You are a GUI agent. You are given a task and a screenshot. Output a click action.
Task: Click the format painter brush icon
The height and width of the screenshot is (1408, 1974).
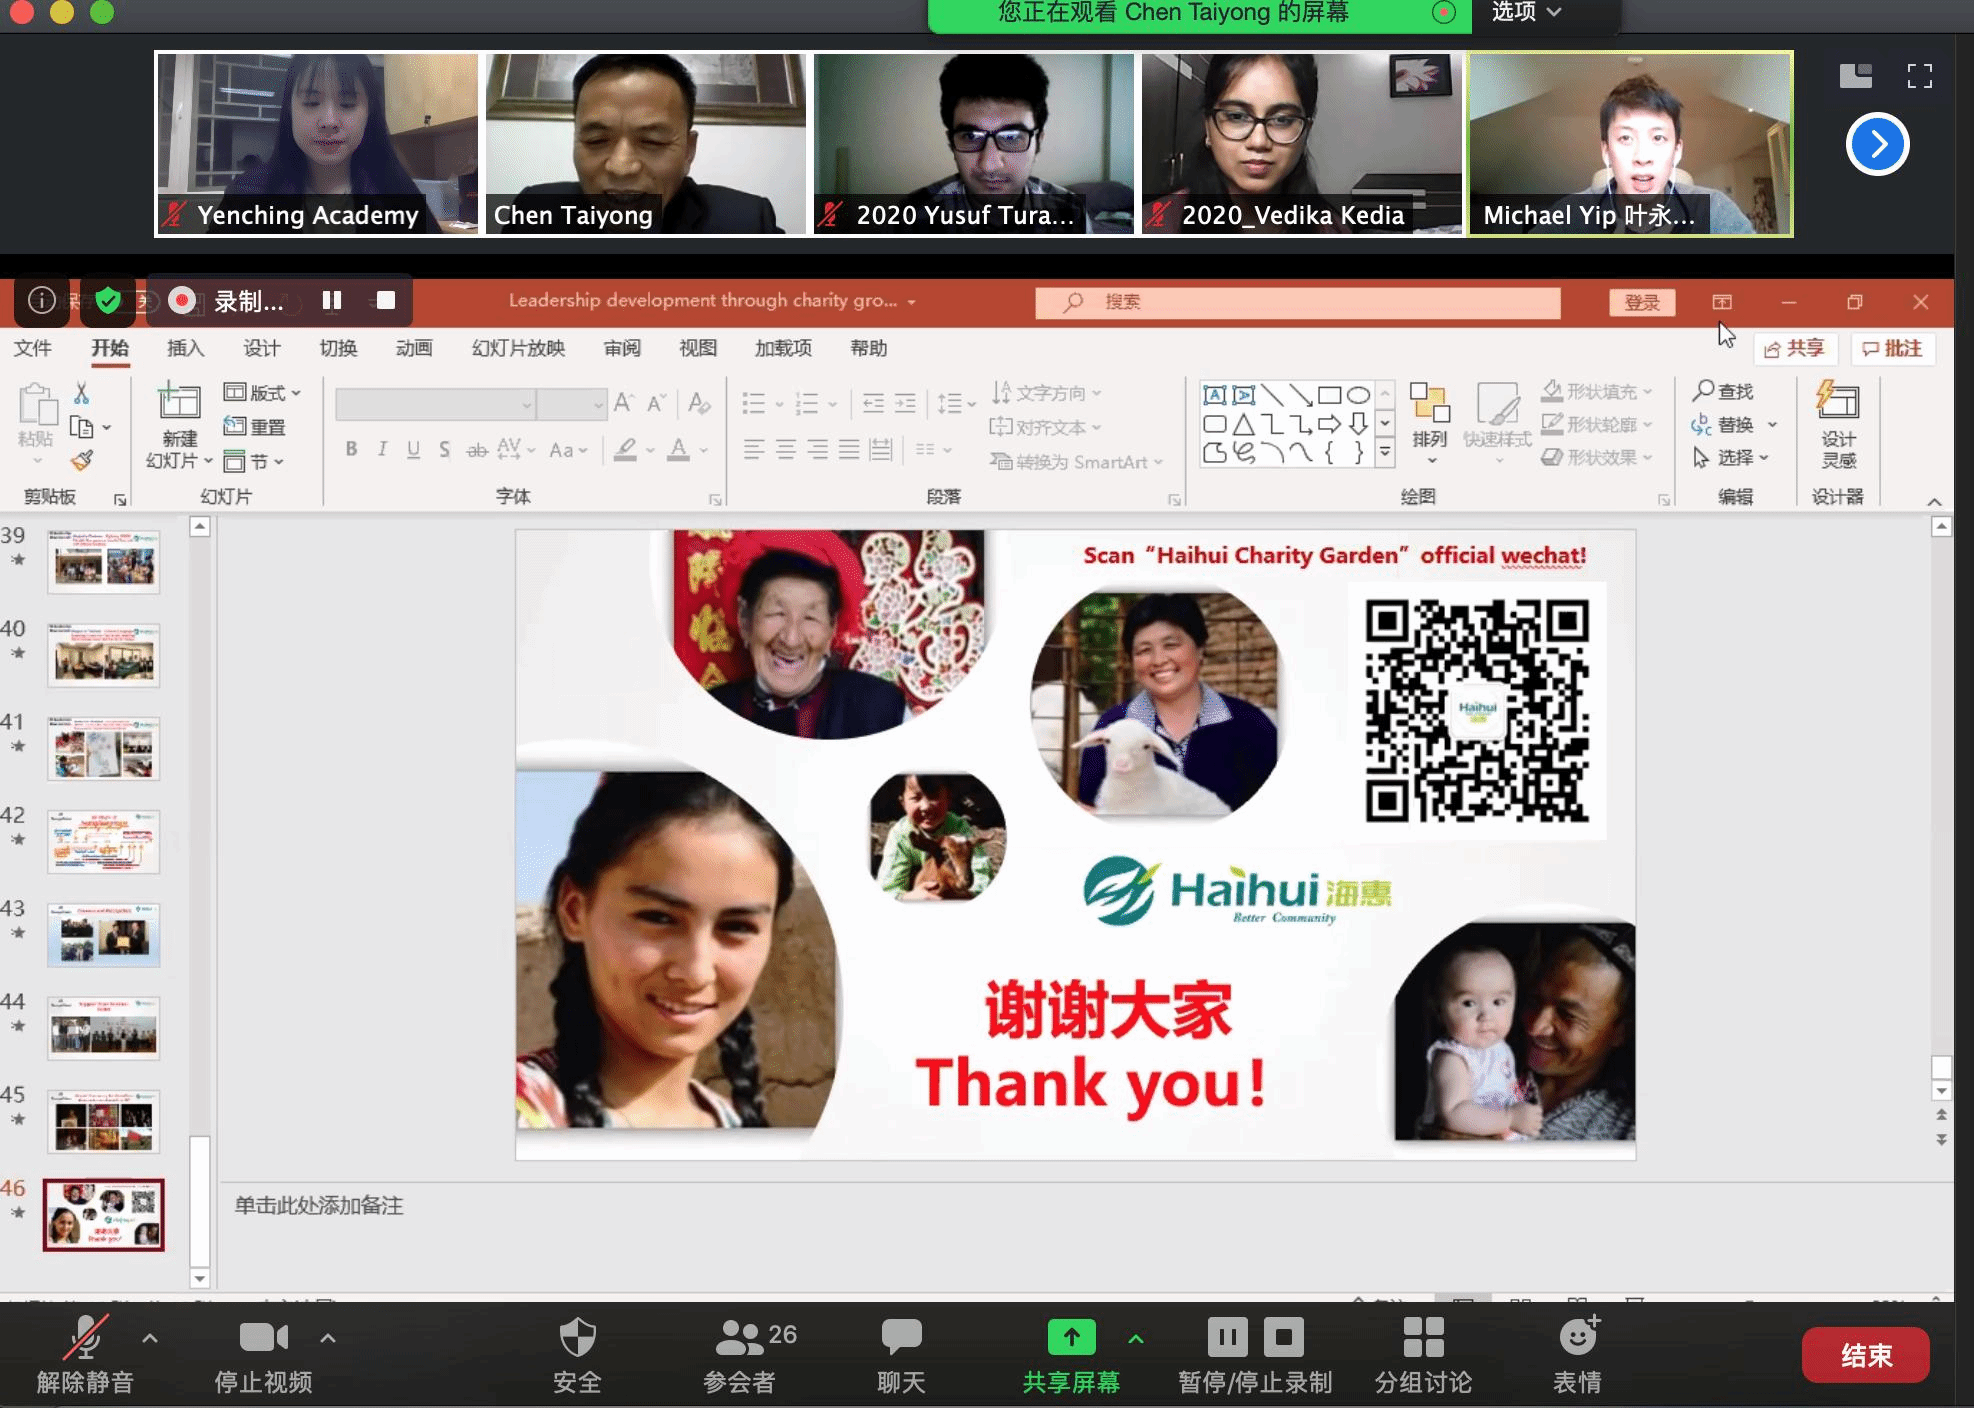[x=82, y=461]
